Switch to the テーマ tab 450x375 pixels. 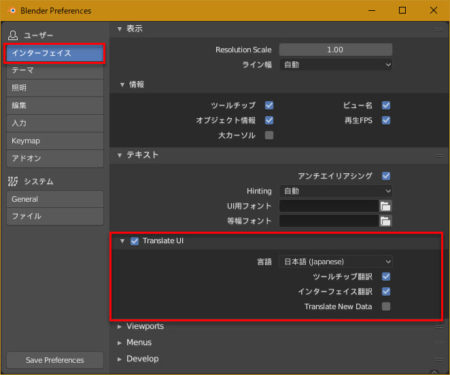pyautogui.click(x=55, y=70)
